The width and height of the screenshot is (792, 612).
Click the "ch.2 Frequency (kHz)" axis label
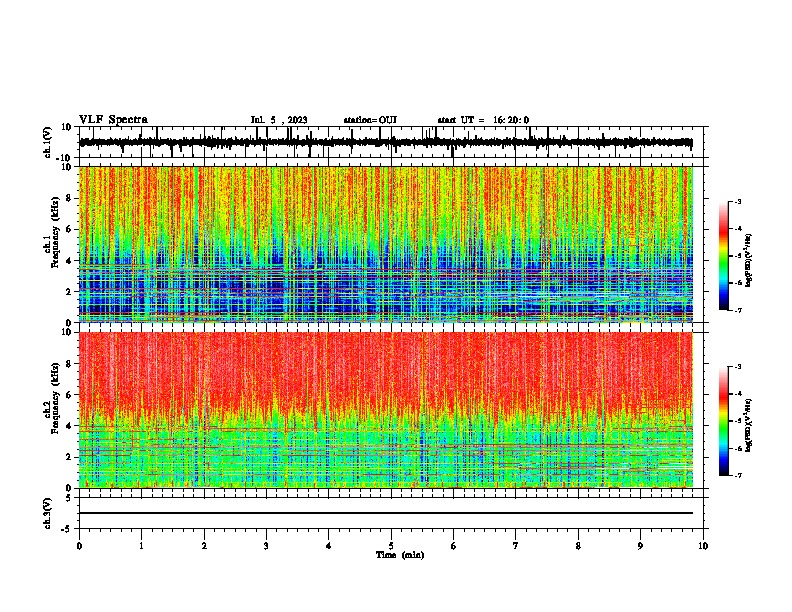tap(52, 398)
